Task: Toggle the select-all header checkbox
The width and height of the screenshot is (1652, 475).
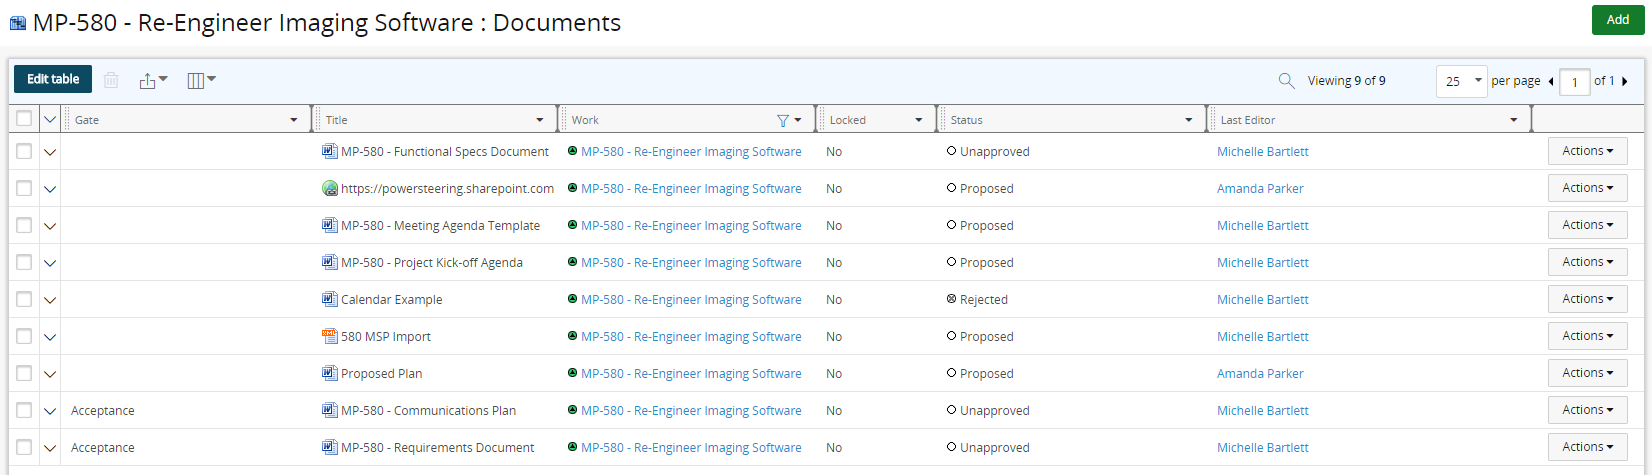Action: click(x=24, y=120)
